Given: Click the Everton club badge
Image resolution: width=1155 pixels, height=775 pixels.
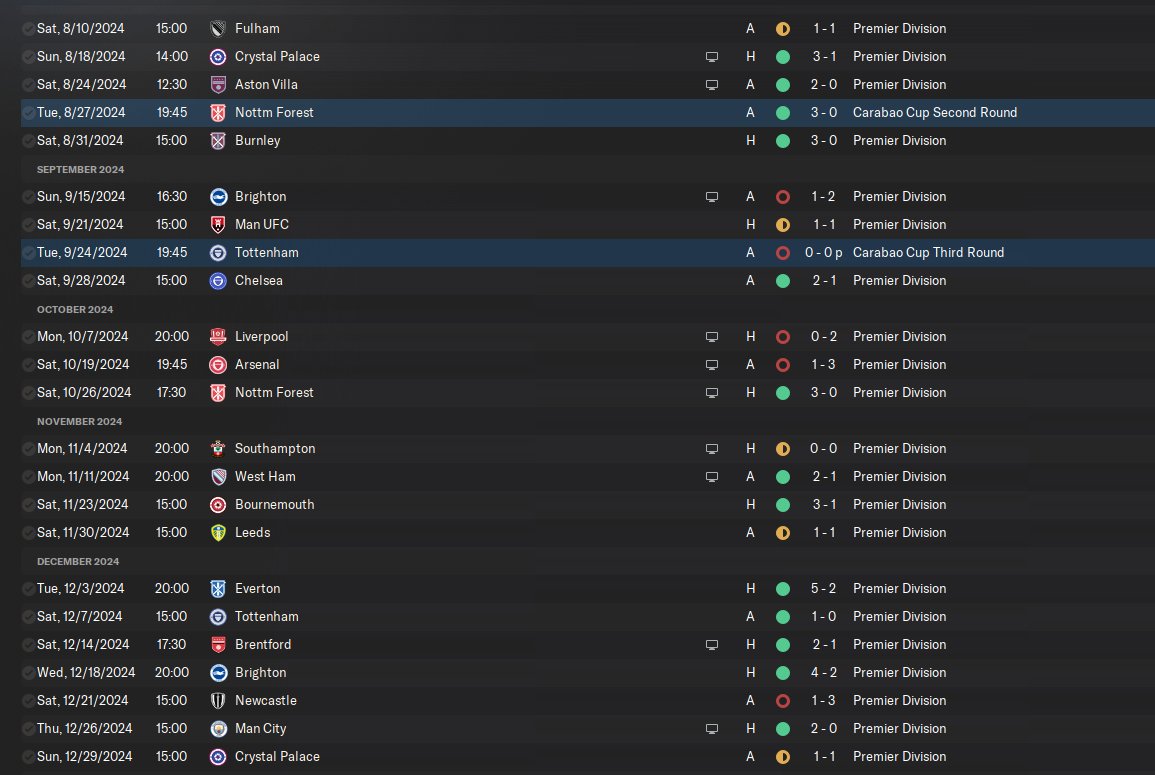Looking at the screenshot, I should click(218, 589).
